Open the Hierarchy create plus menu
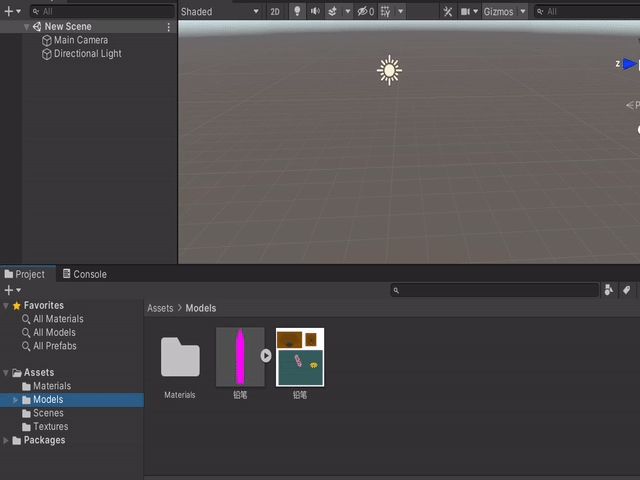Screen dimensions: 640x480 coord(12,11)
